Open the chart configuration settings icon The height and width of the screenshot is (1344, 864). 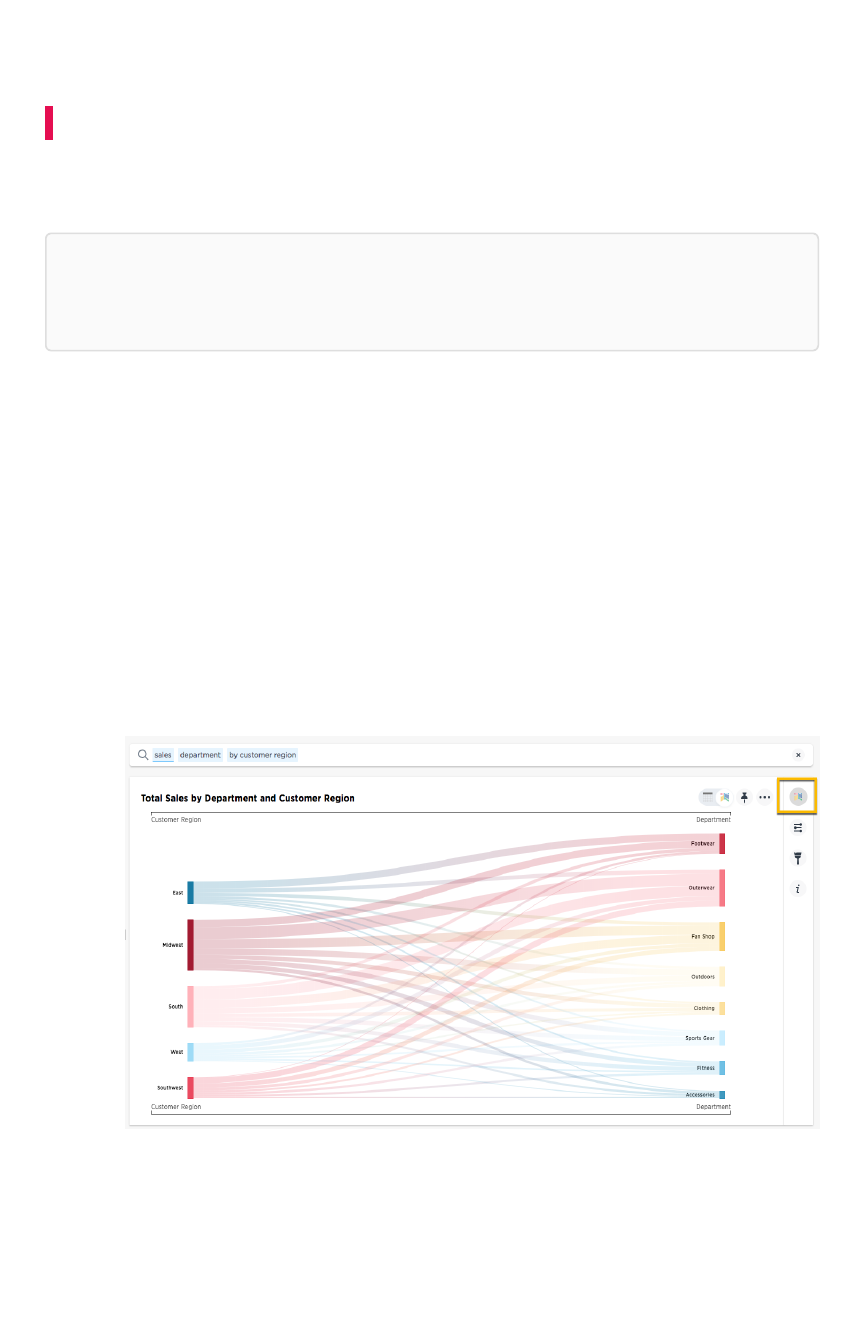click(x=797, y=828)
